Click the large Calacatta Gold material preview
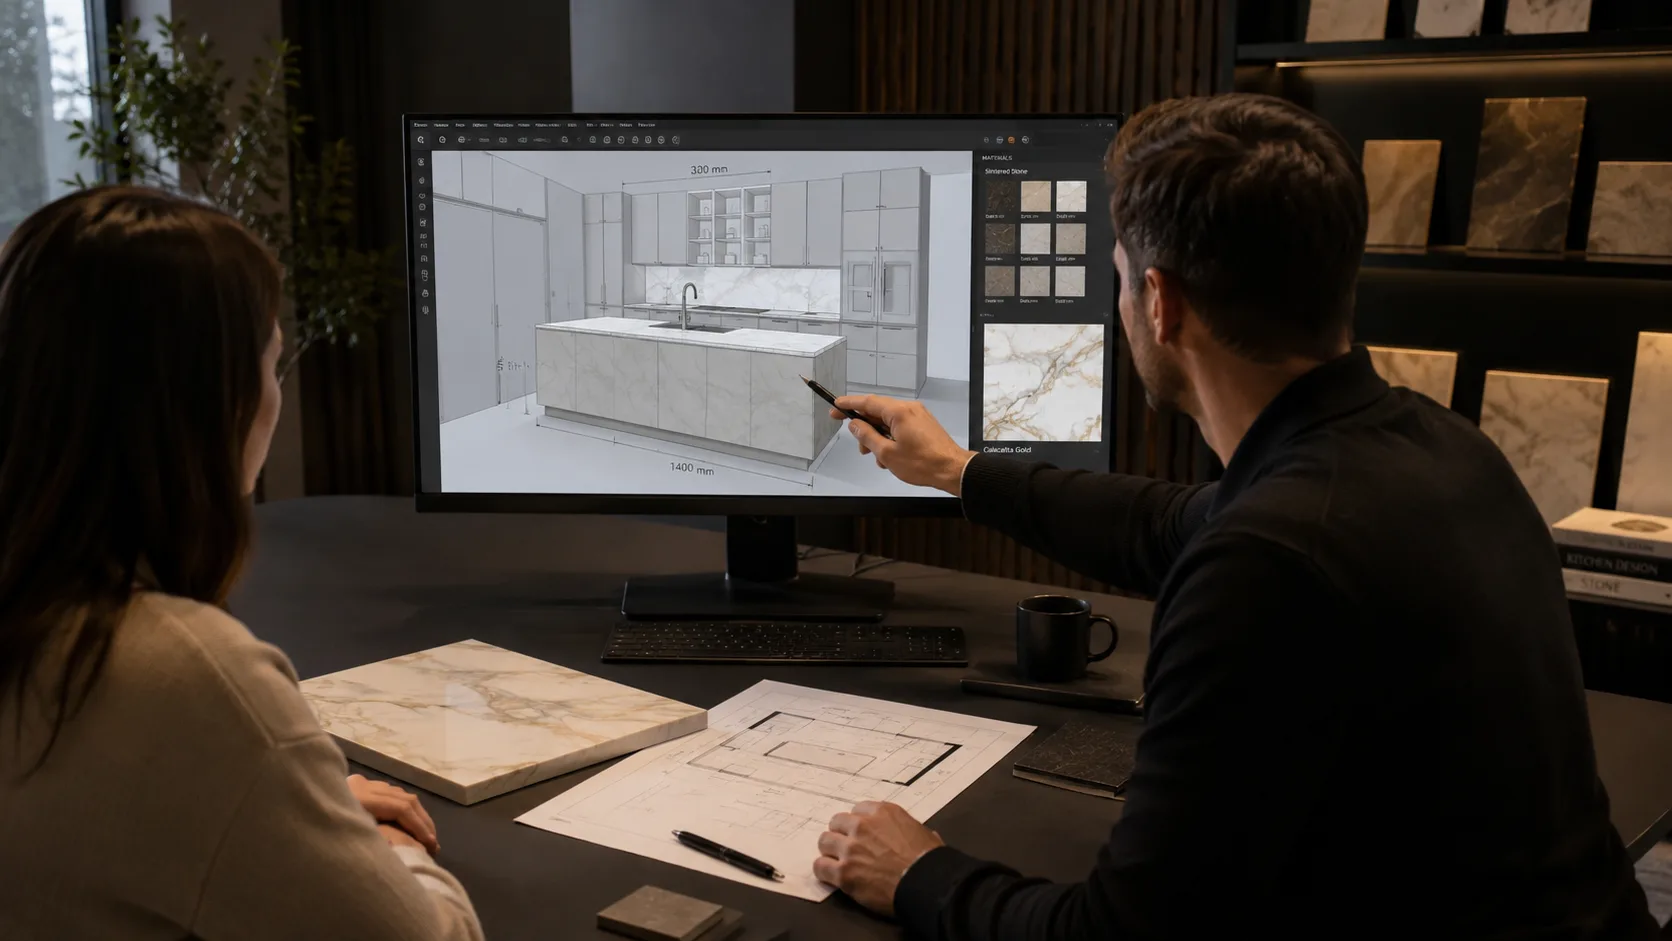The height and width of the screenshot is (941, 1672). [x=1043, y=382]
